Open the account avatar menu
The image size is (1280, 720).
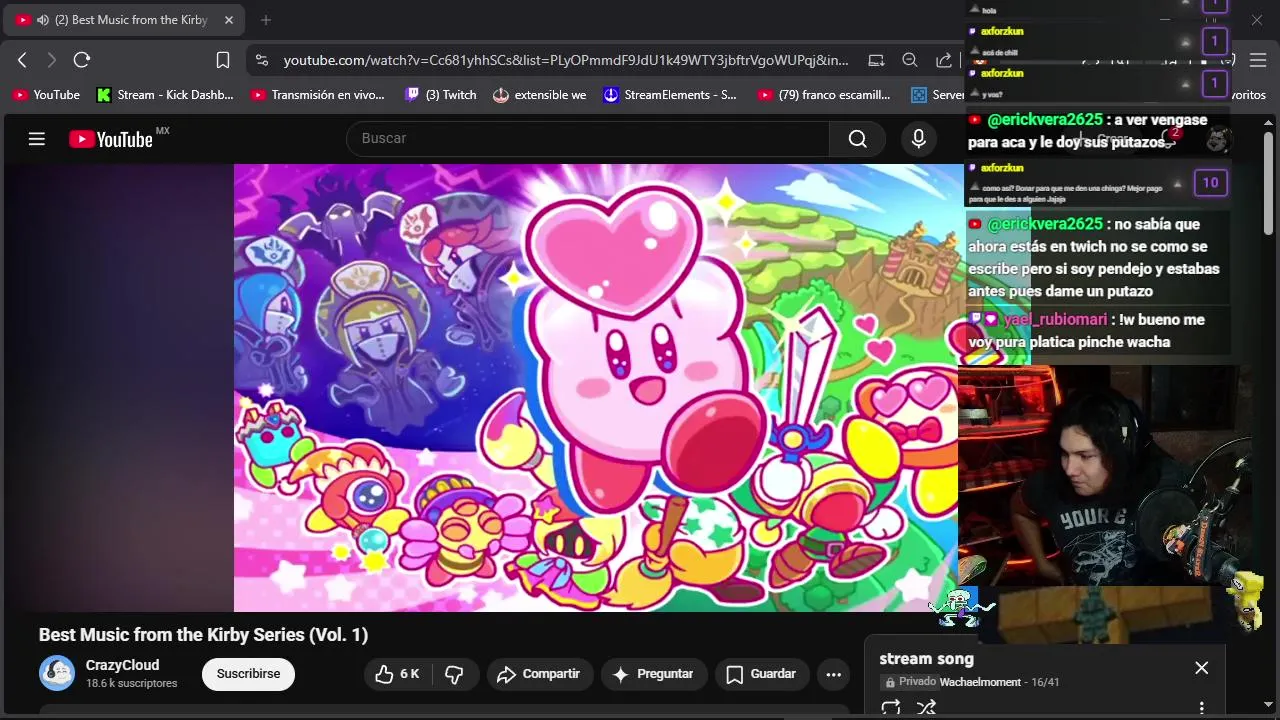coord(1217,139)
